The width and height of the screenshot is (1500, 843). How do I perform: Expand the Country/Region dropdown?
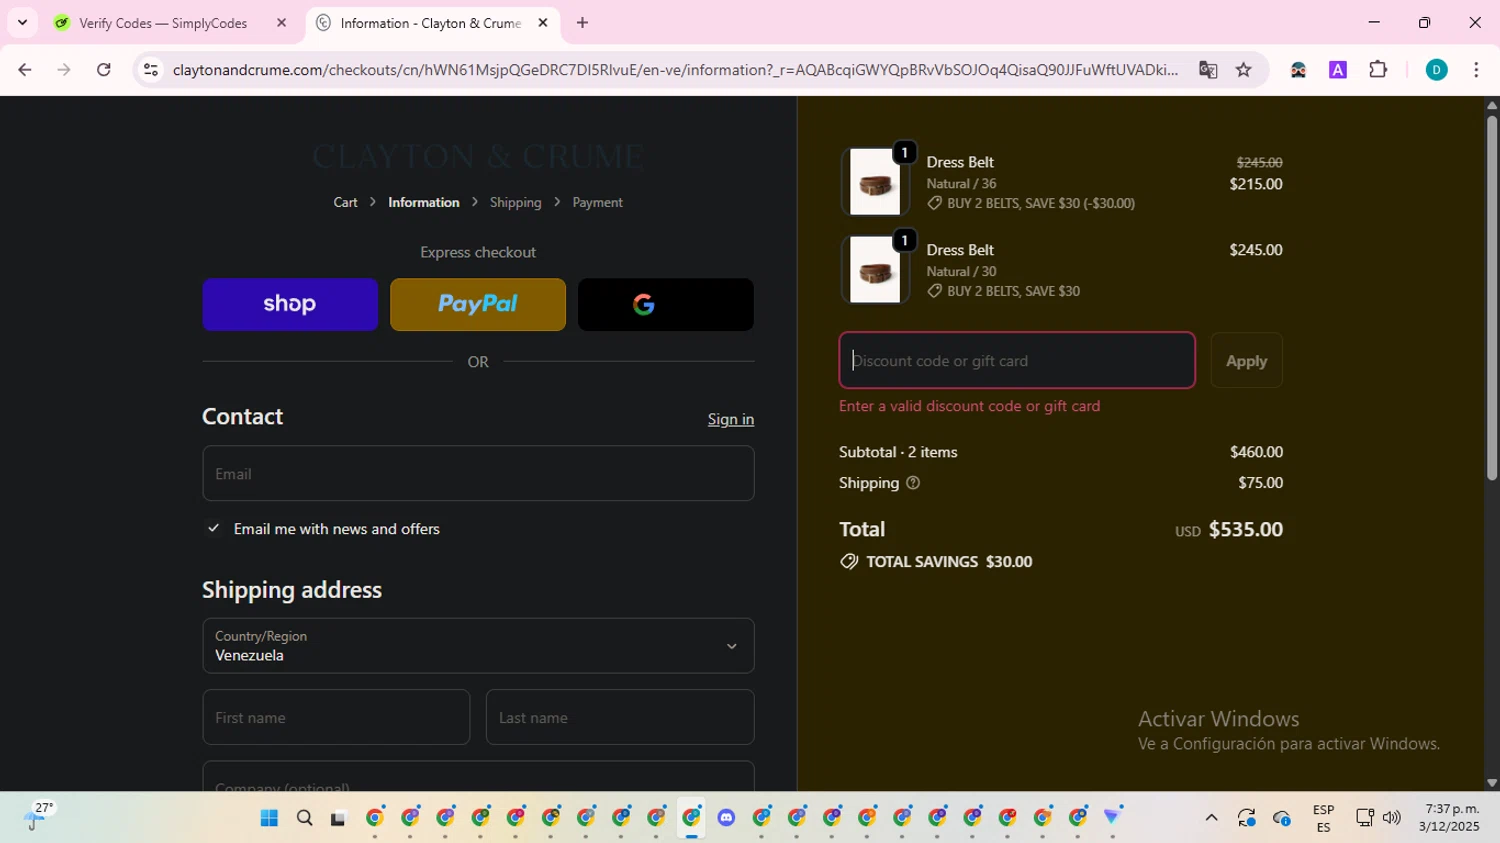(x=478, y=645)
